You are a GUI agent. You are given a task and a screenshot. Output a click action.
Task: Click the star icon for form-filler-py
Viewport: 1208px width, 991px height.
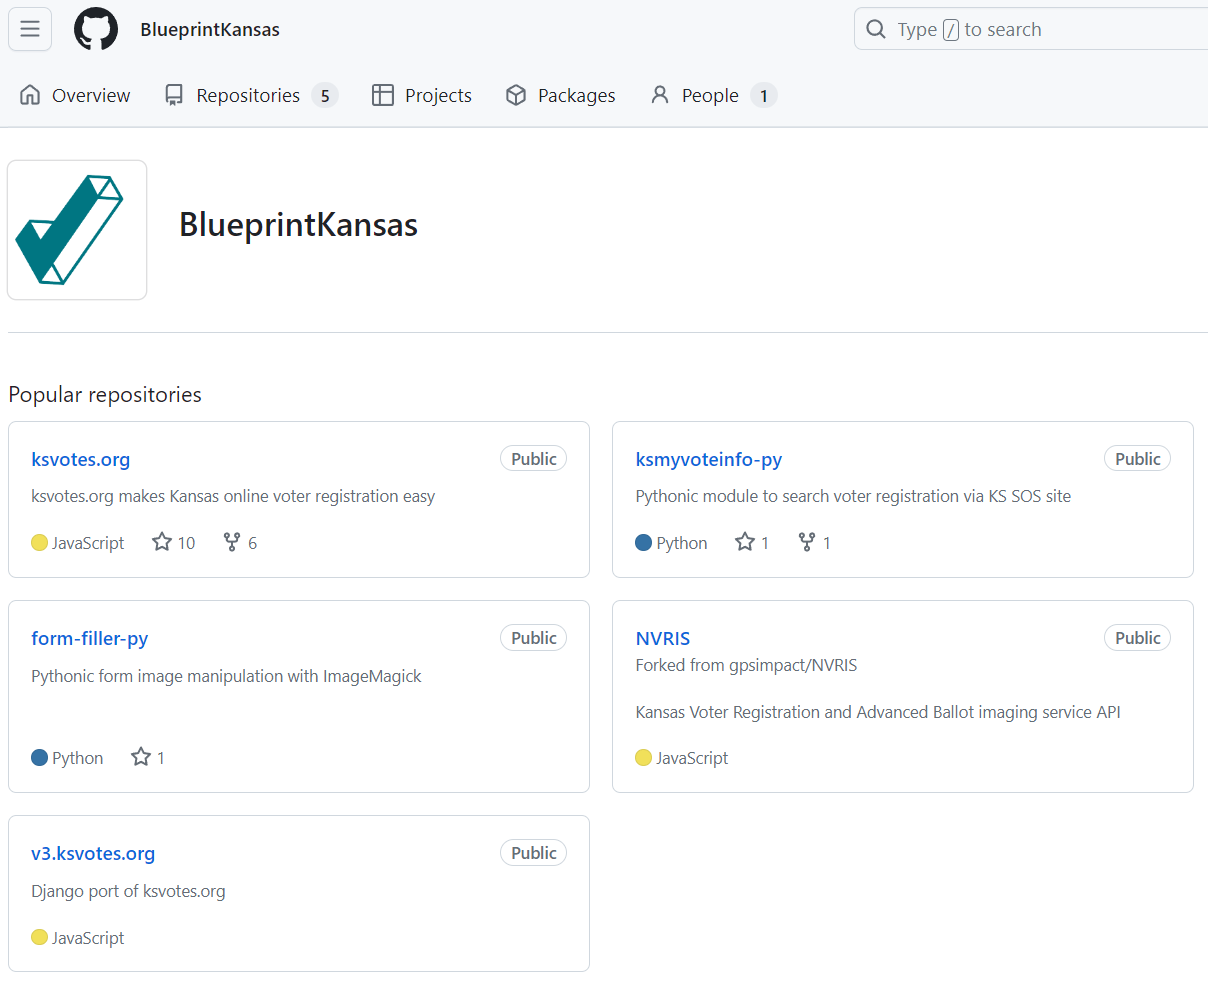click(141, 757)
